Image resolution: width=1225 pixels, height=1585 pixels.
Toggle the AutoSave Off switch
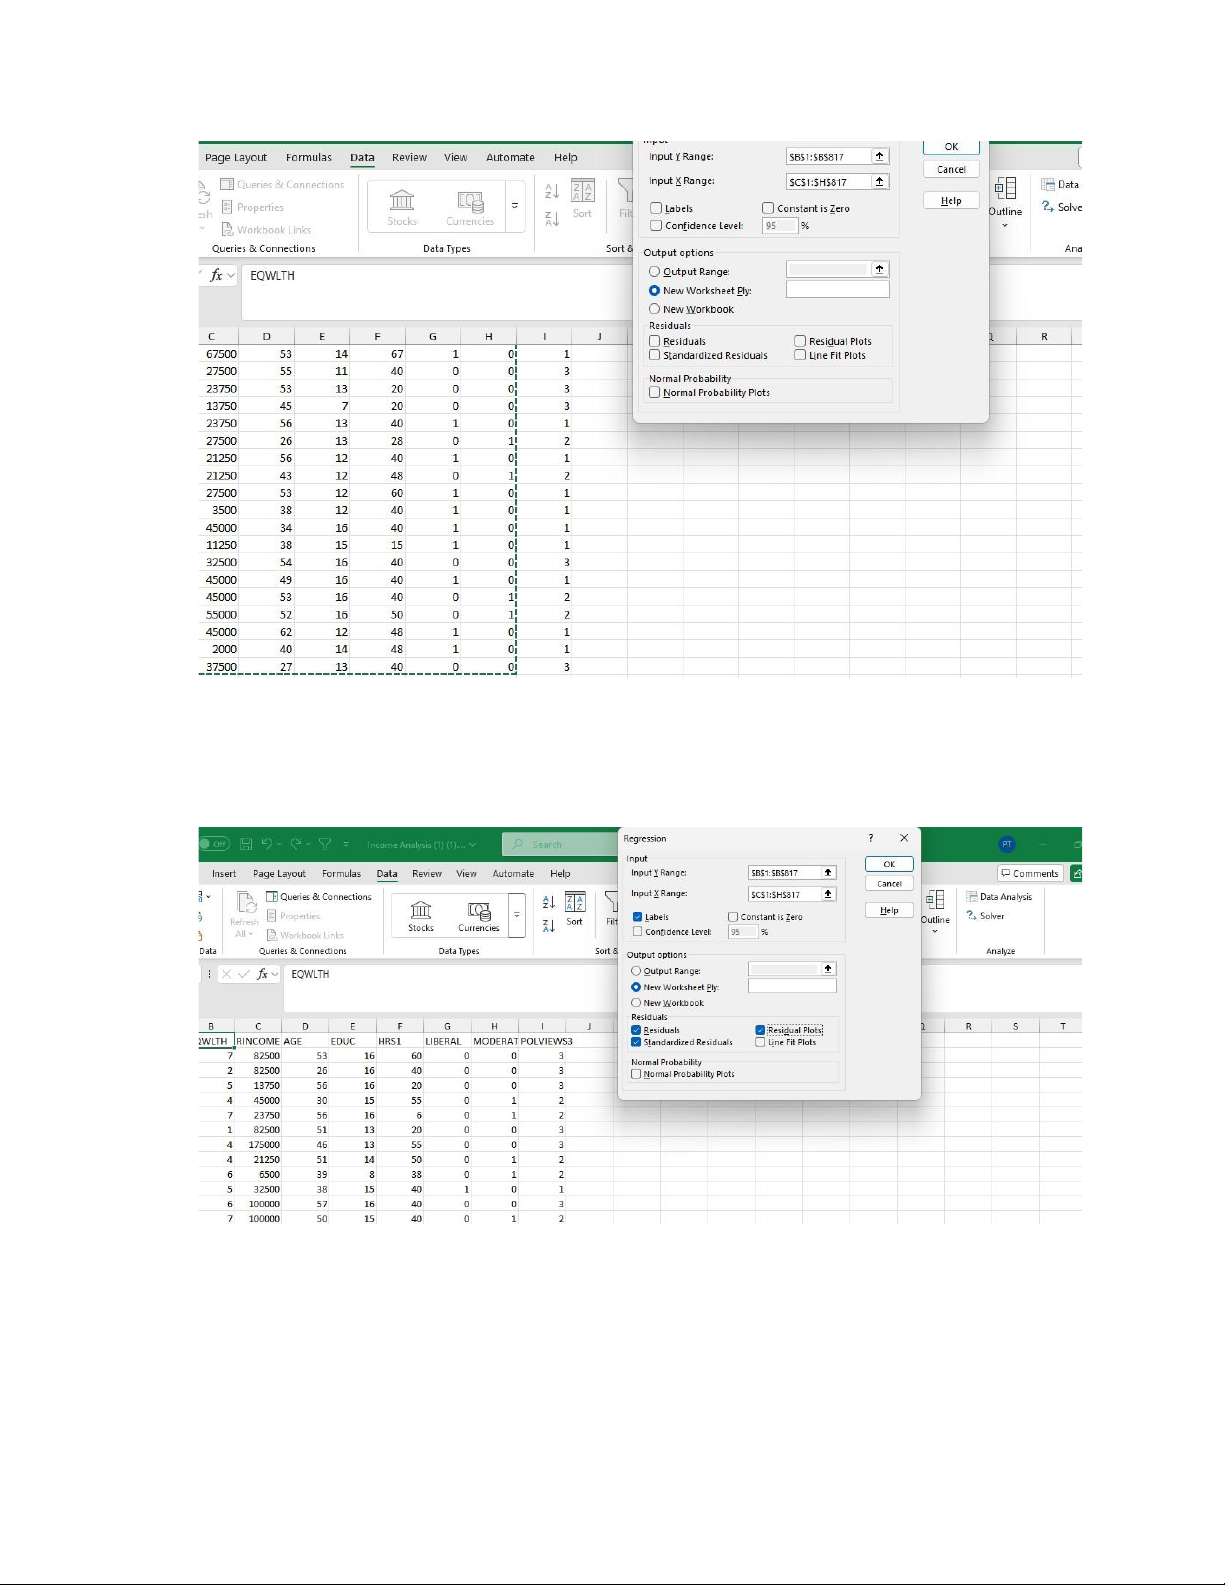[214, 844]
